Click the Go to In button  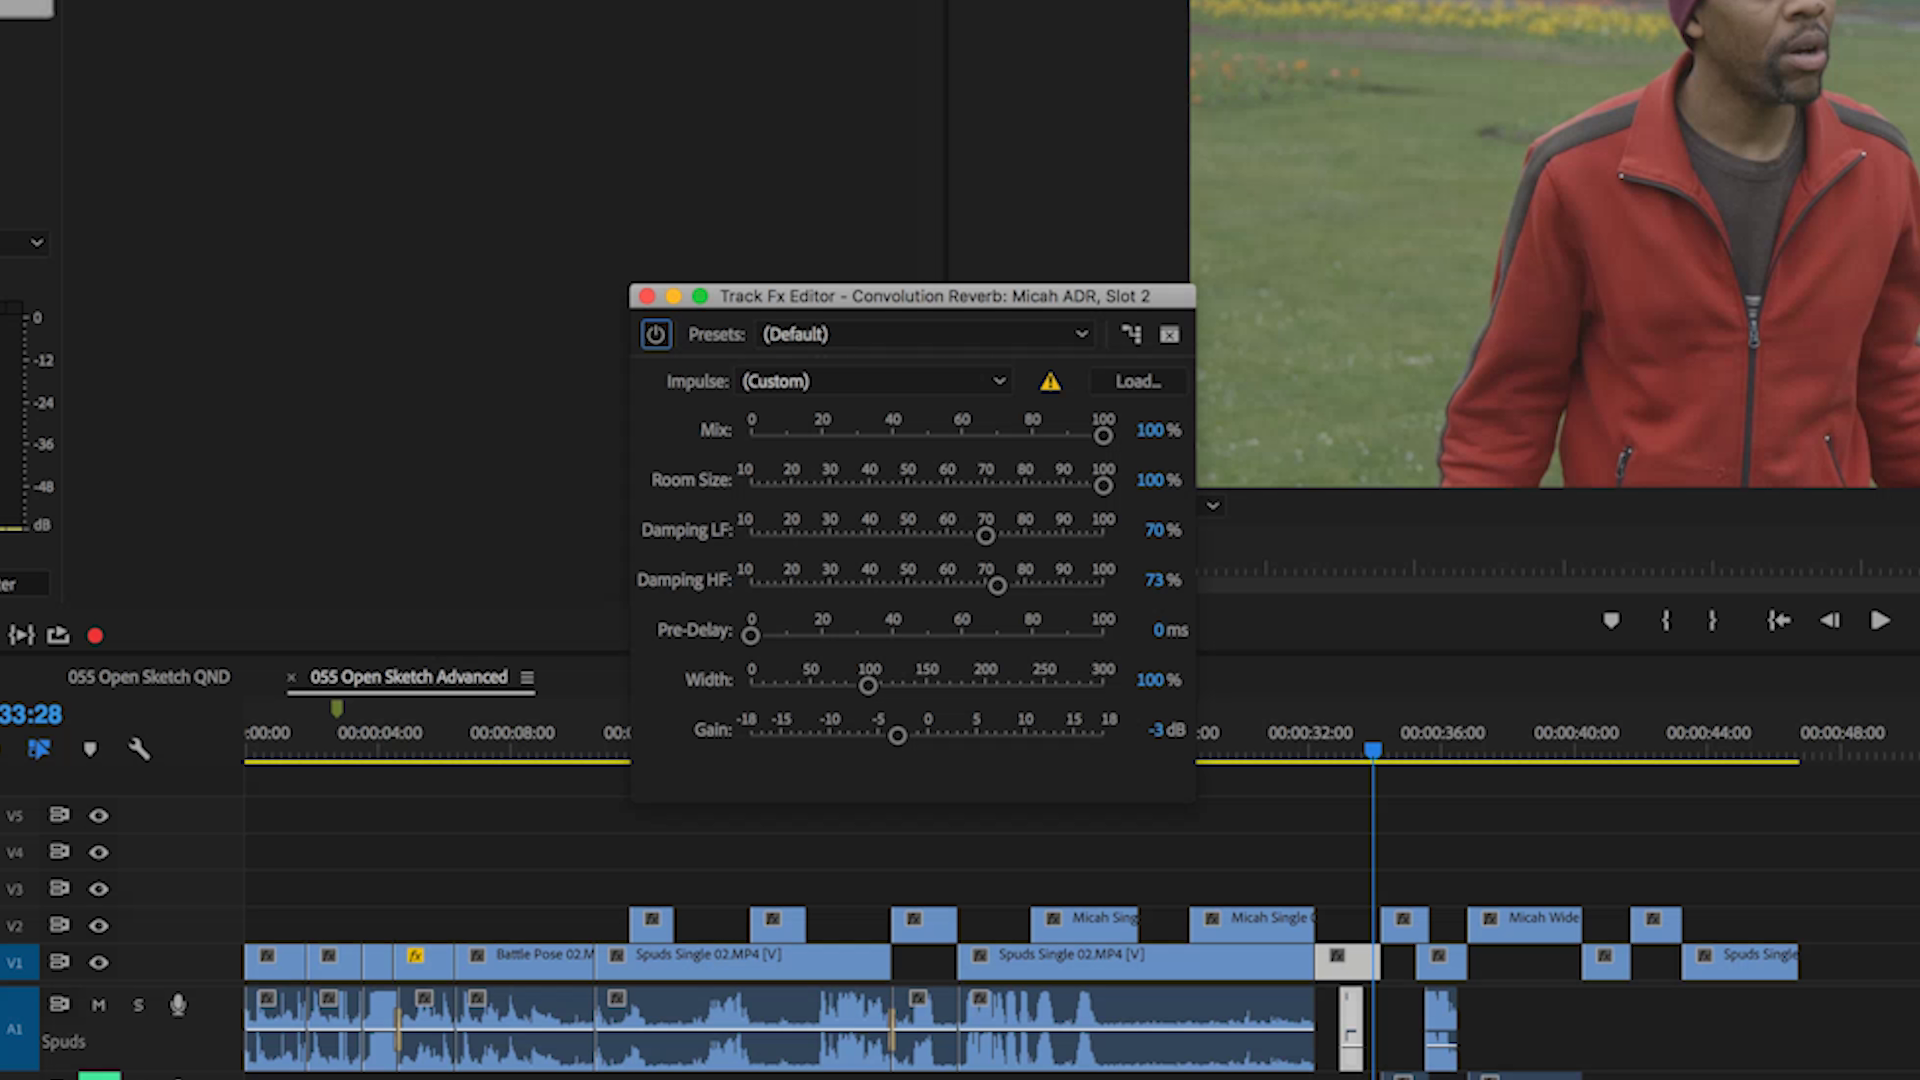click(1779, 621)
